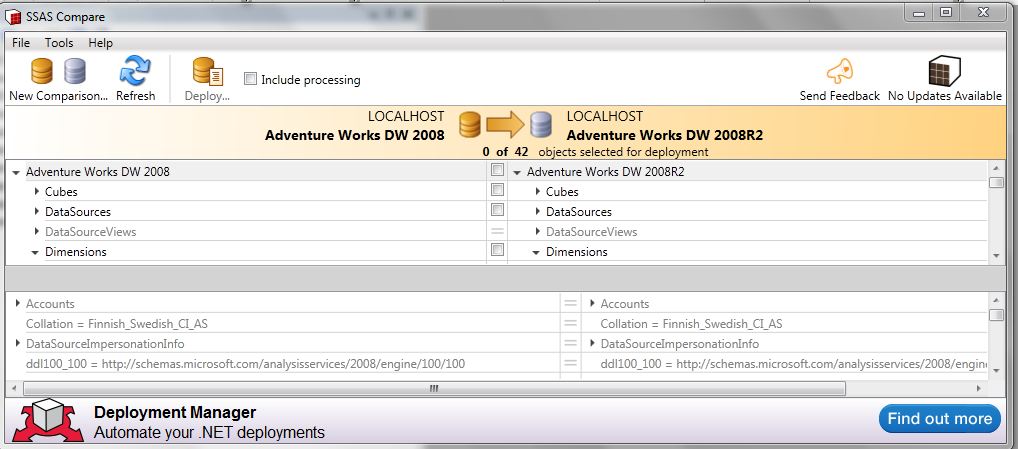Image resolution: width=1018 pixels, height=449 pixels.
Task: Click the grey splitter bar between panes
Action: (505, 278)
